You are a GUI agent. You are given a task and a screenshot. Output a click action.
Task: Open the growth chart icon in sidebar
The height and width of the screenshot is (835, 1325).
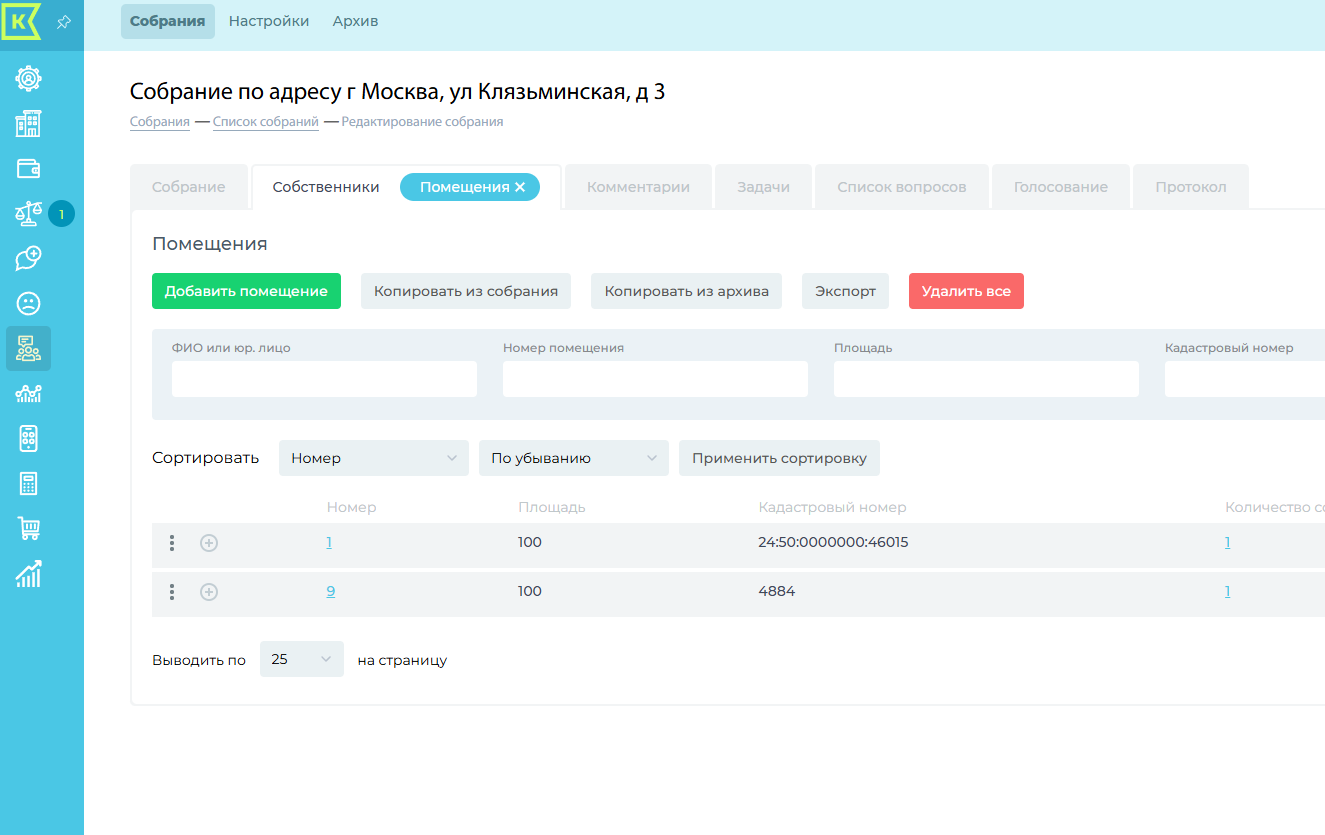coord(28,573)
